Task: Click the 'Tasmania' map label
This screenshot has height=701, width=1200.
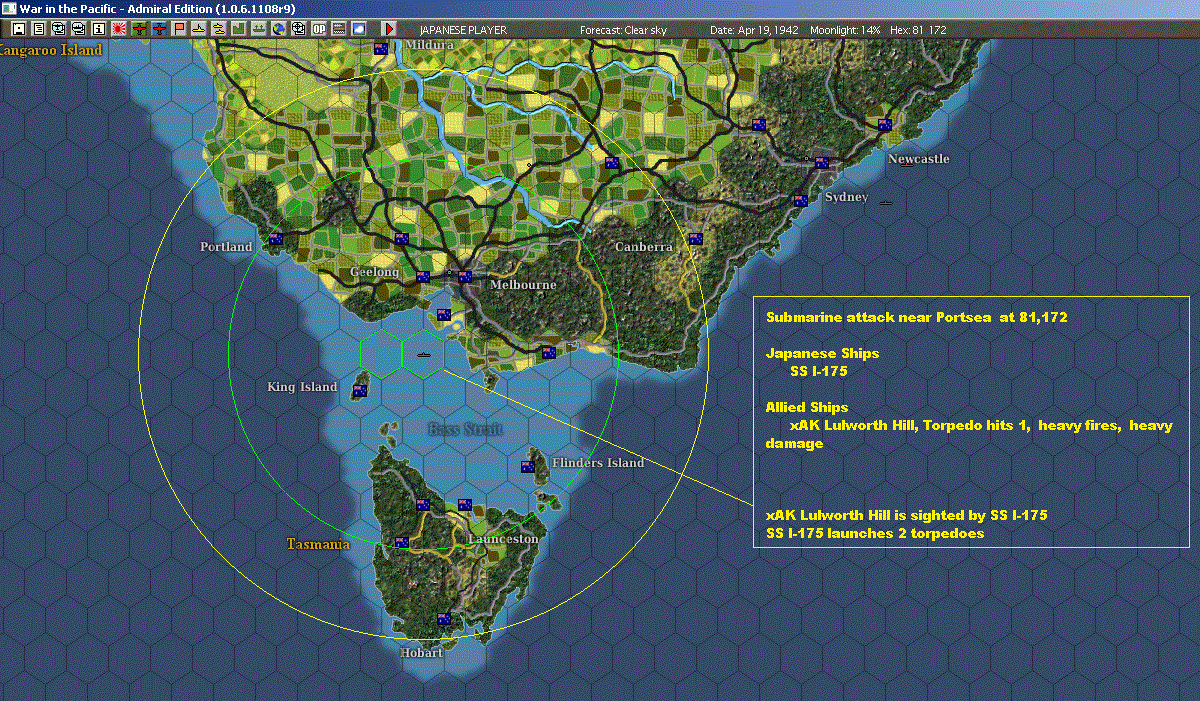Action: point(318,544)
